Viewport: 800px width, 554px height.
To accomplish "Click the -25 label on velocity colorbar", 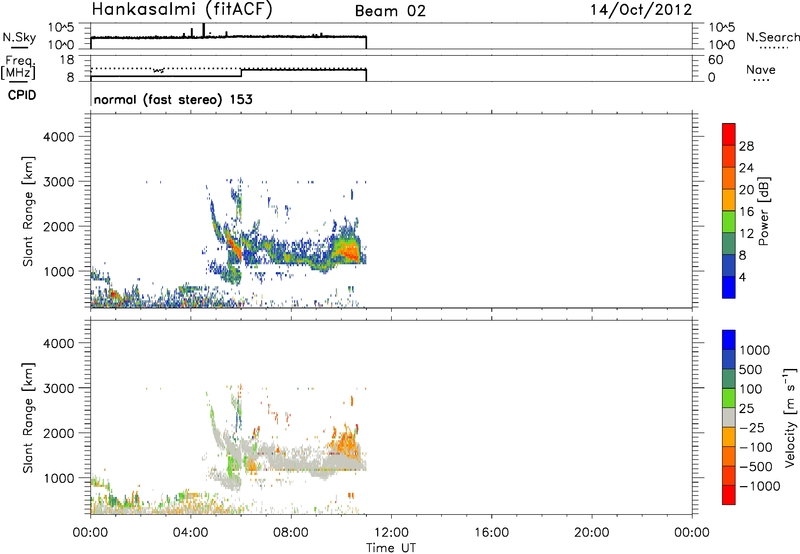I will click(x=751, y=428).
